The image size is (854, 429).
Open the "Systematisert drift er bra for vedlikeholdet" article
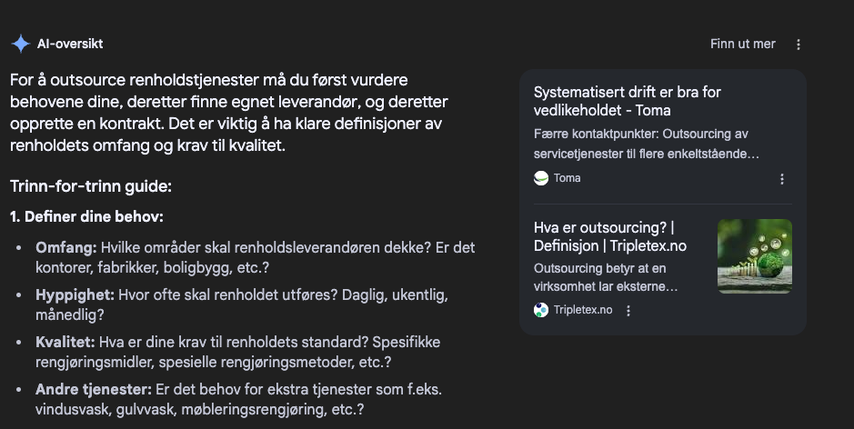627,101
